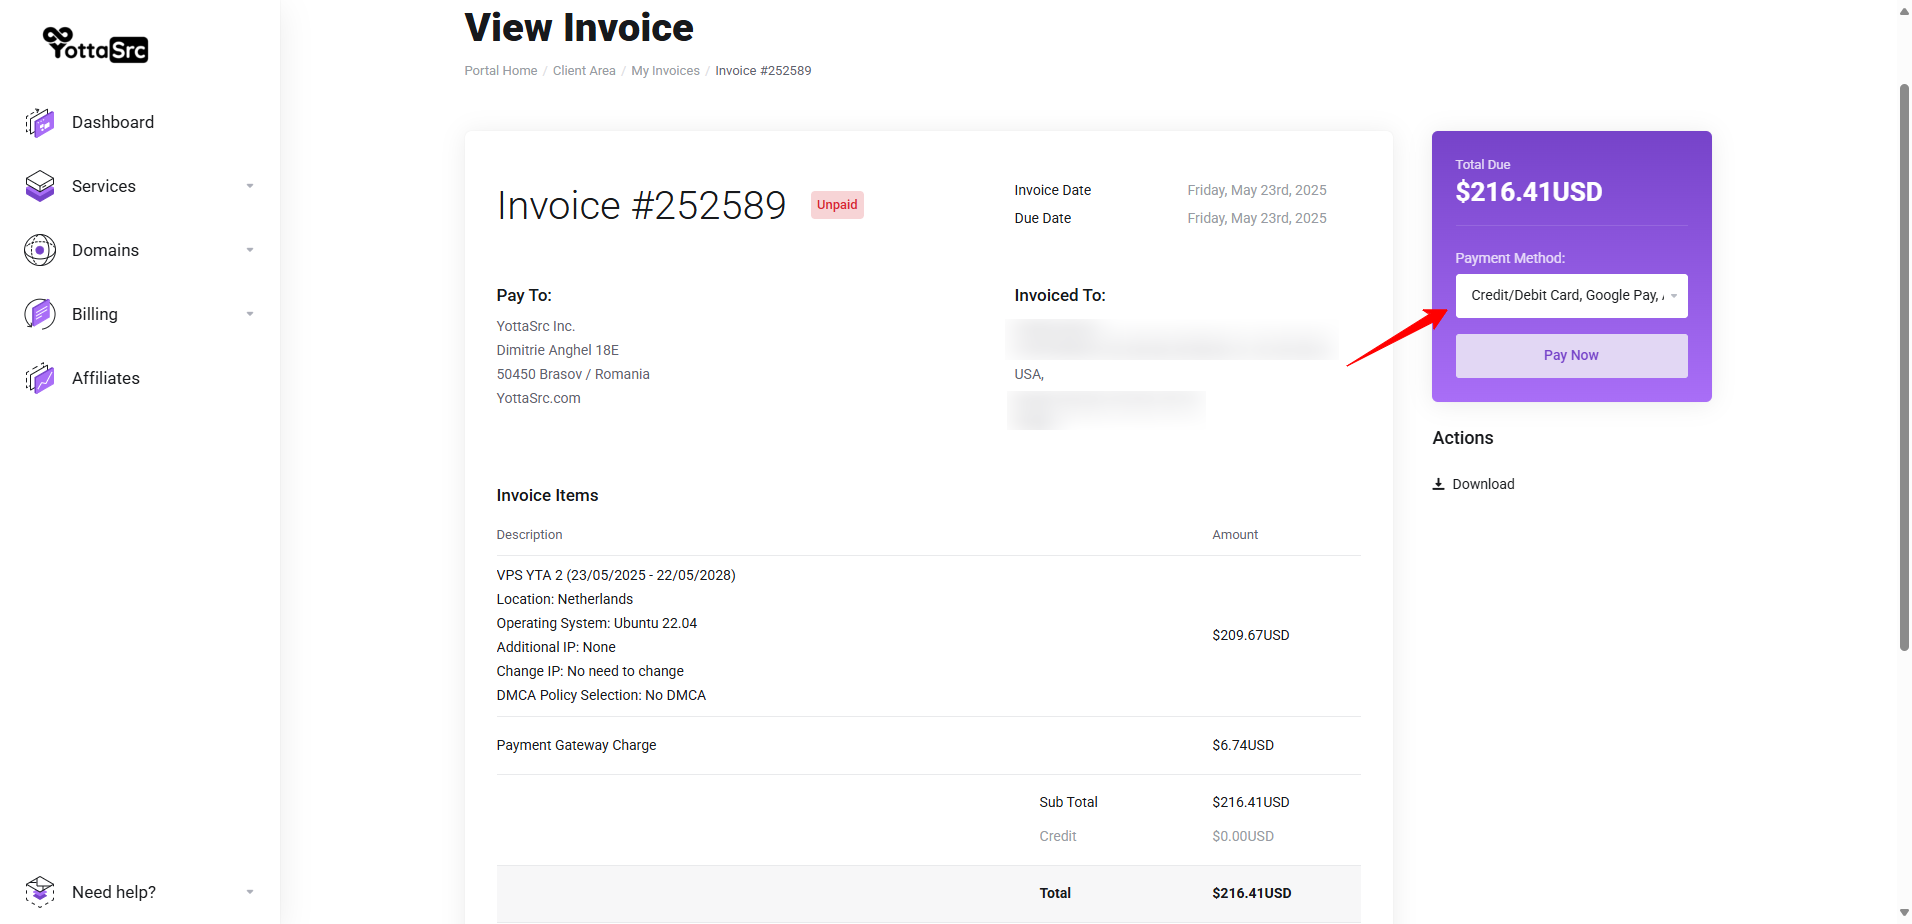This screenshot has width=1912, height=924.
Task: Click Operating System: Ubuntu 22.04 line
Action: point(597,623)
